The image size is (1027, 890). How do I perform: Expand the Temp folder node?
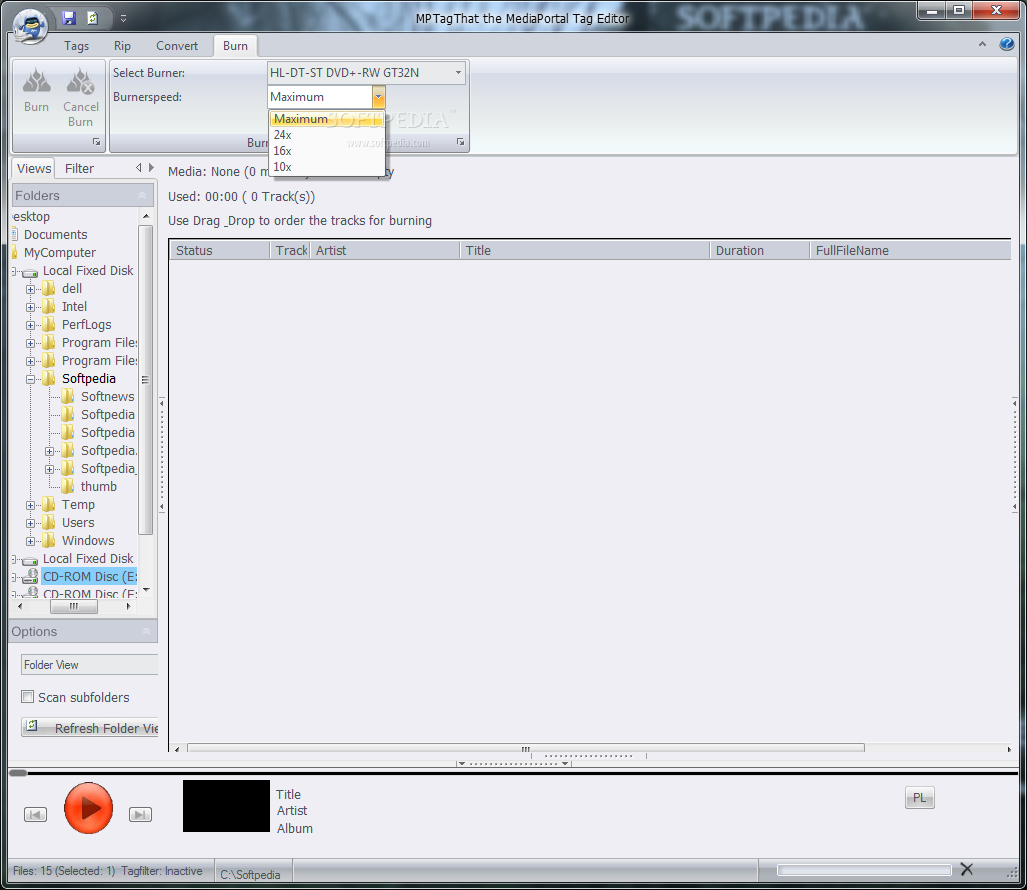click(x=30, y=505)
